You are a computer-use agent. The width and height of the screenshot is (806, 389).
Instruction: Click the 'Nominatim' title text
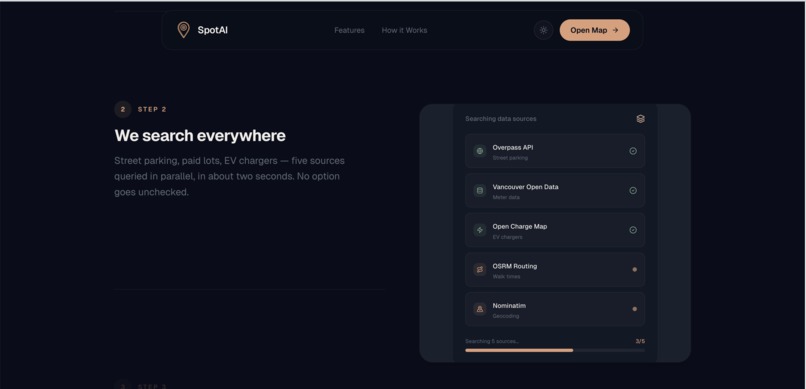point(509,306)
